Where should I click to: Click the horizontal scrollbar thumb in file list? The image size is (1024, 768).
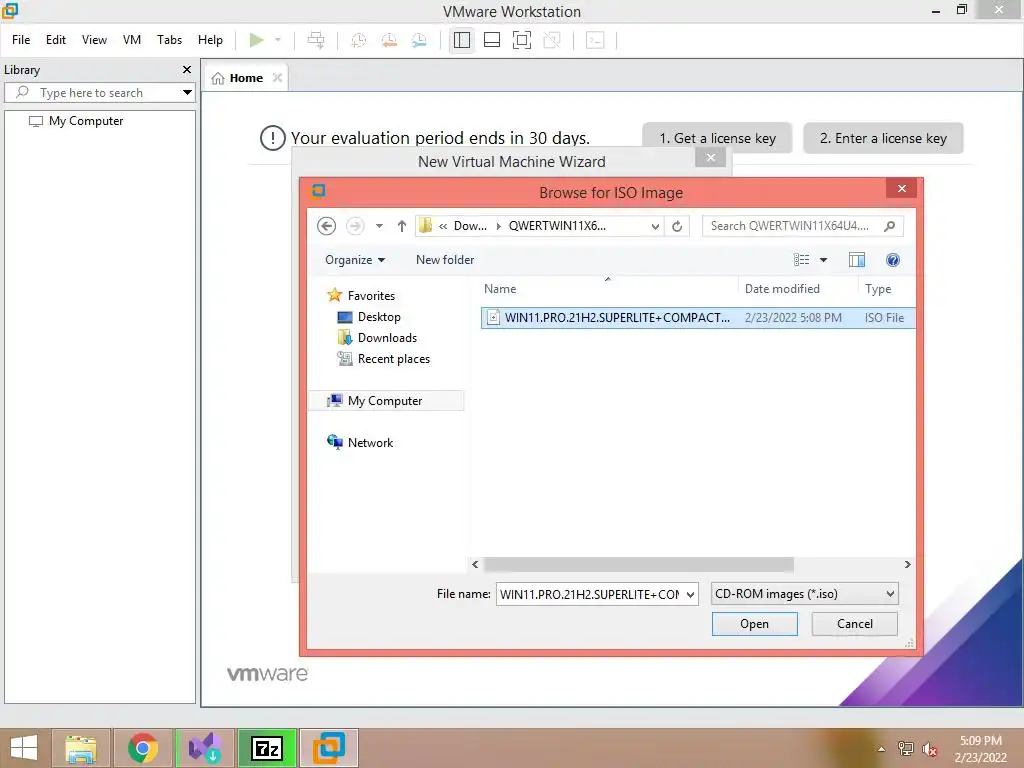pyautogui.click(x=639, y=564)
